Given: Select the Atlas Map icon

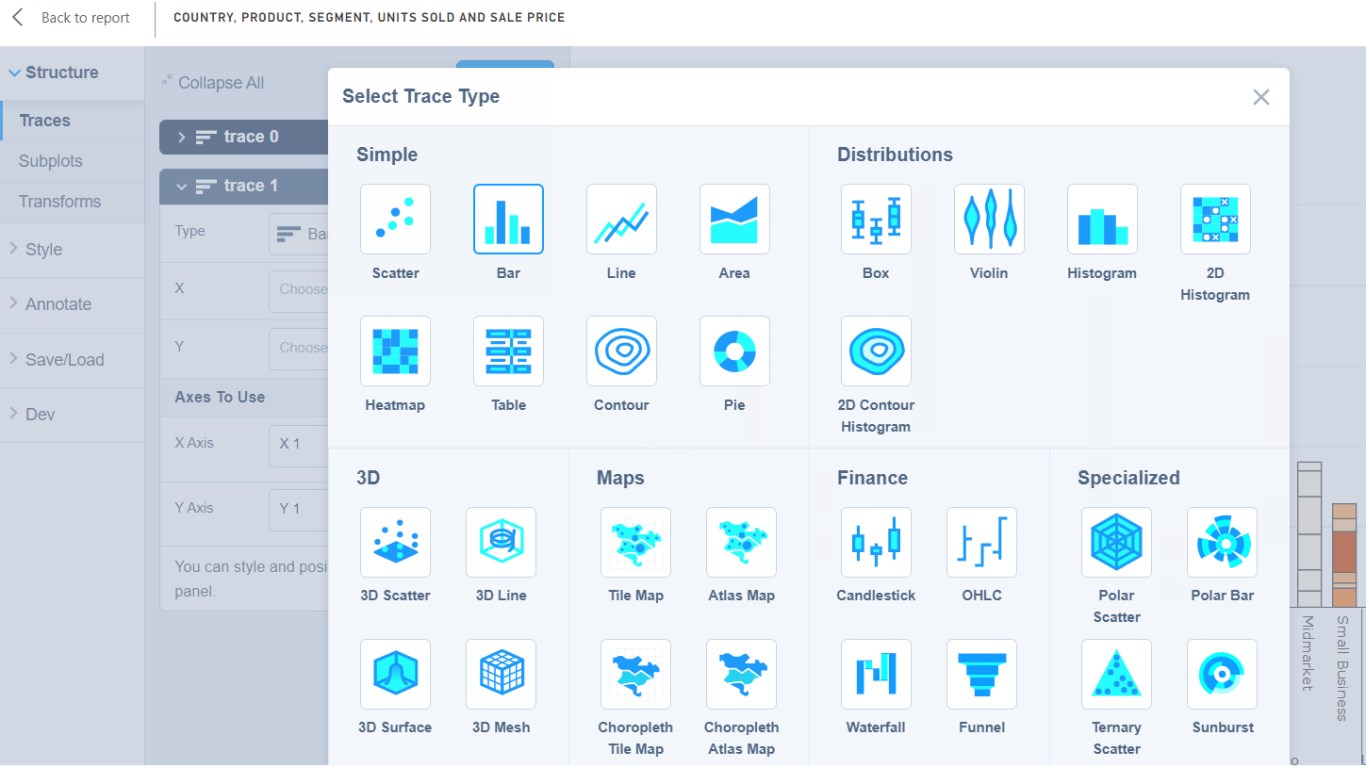Looking at the screenshot, I should pos(741,542).
